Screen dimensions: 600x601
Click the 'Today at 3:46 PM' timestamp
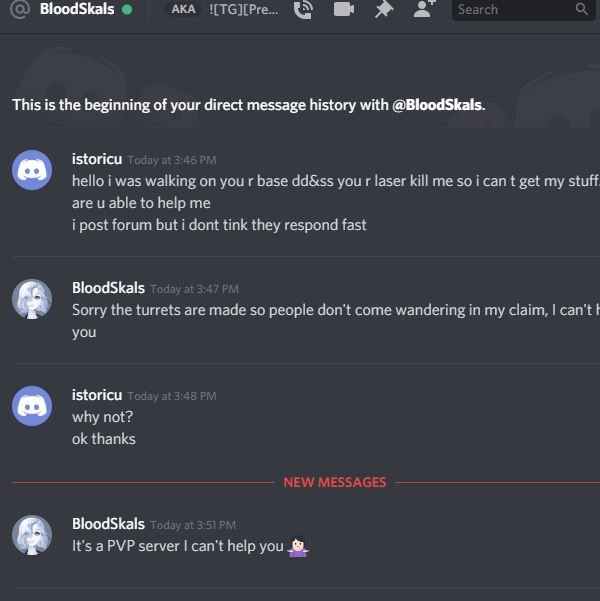click(x=172, y=160)
